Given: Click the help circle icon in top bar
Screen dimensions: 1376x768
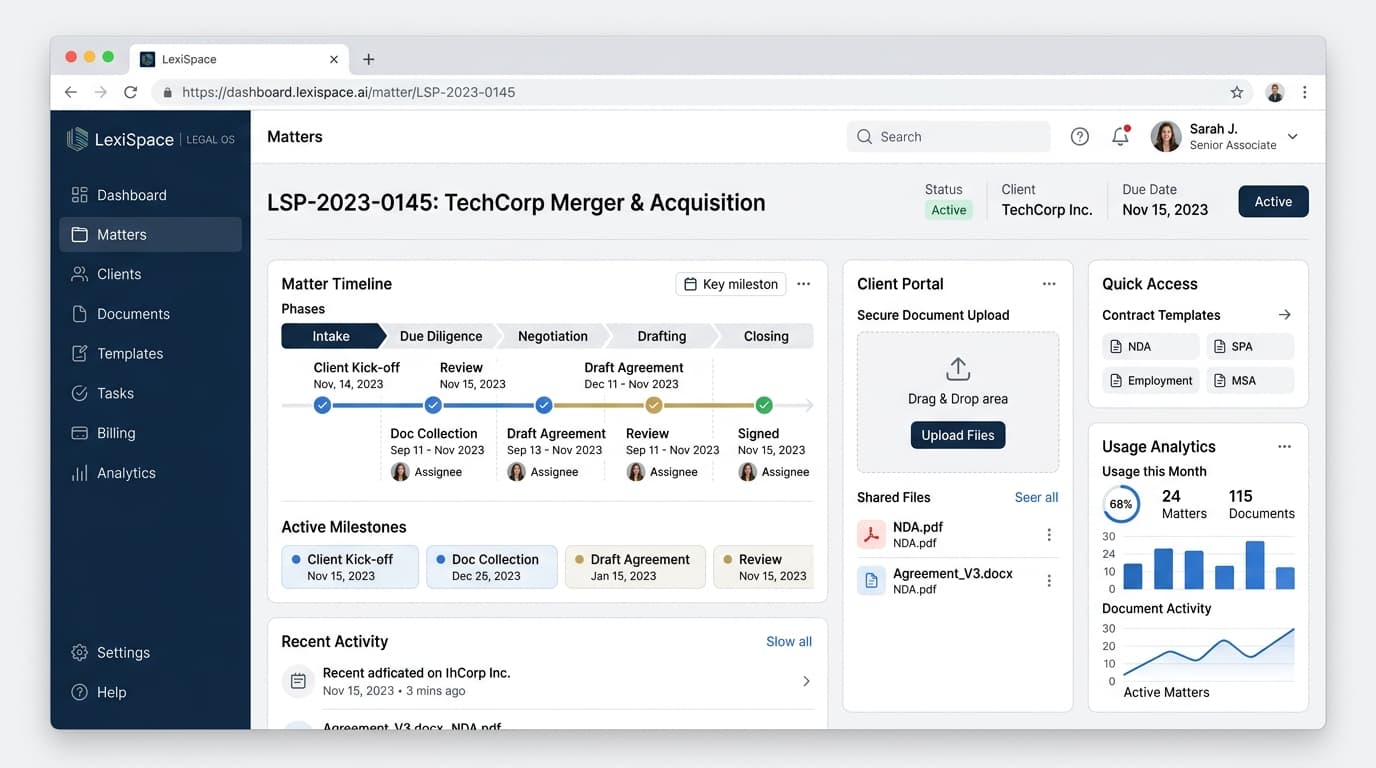Looking at the screenshot, I should click(1080, 137).
